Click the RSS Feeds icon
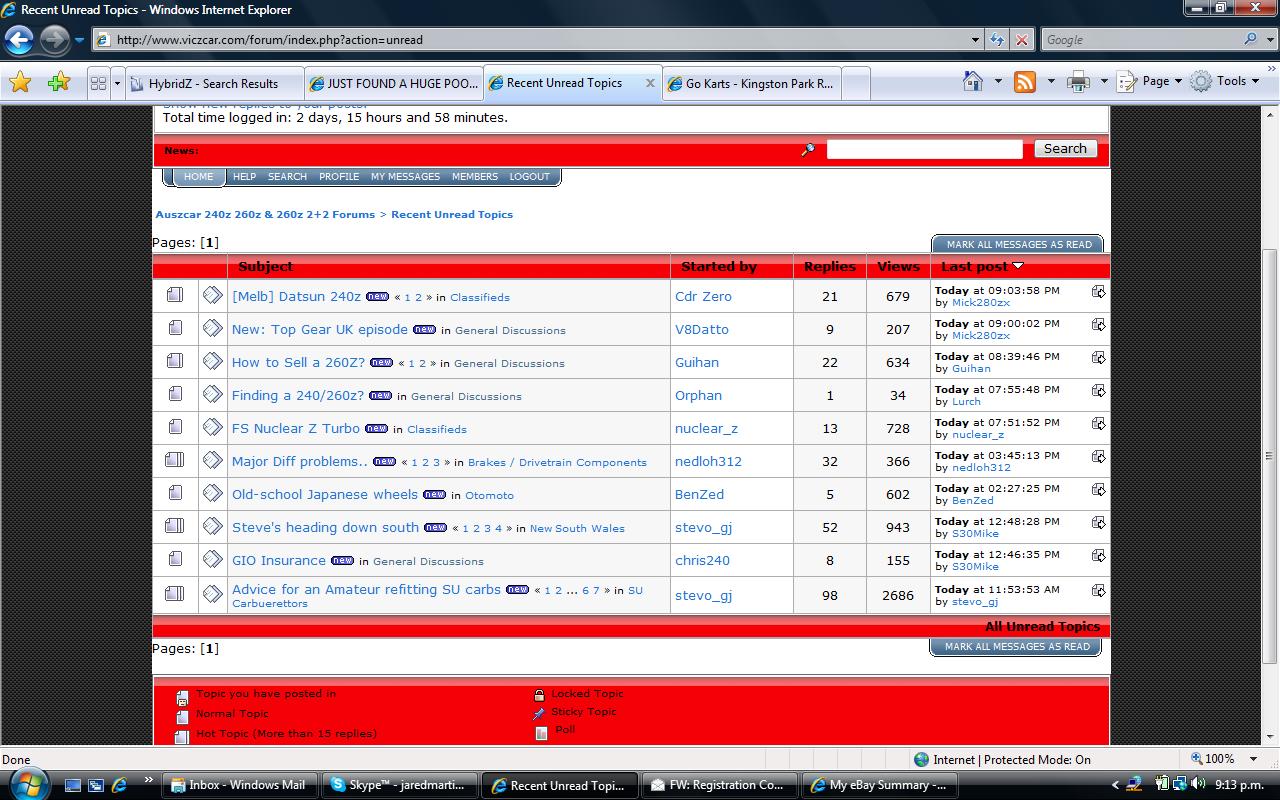 [1025, 82]
